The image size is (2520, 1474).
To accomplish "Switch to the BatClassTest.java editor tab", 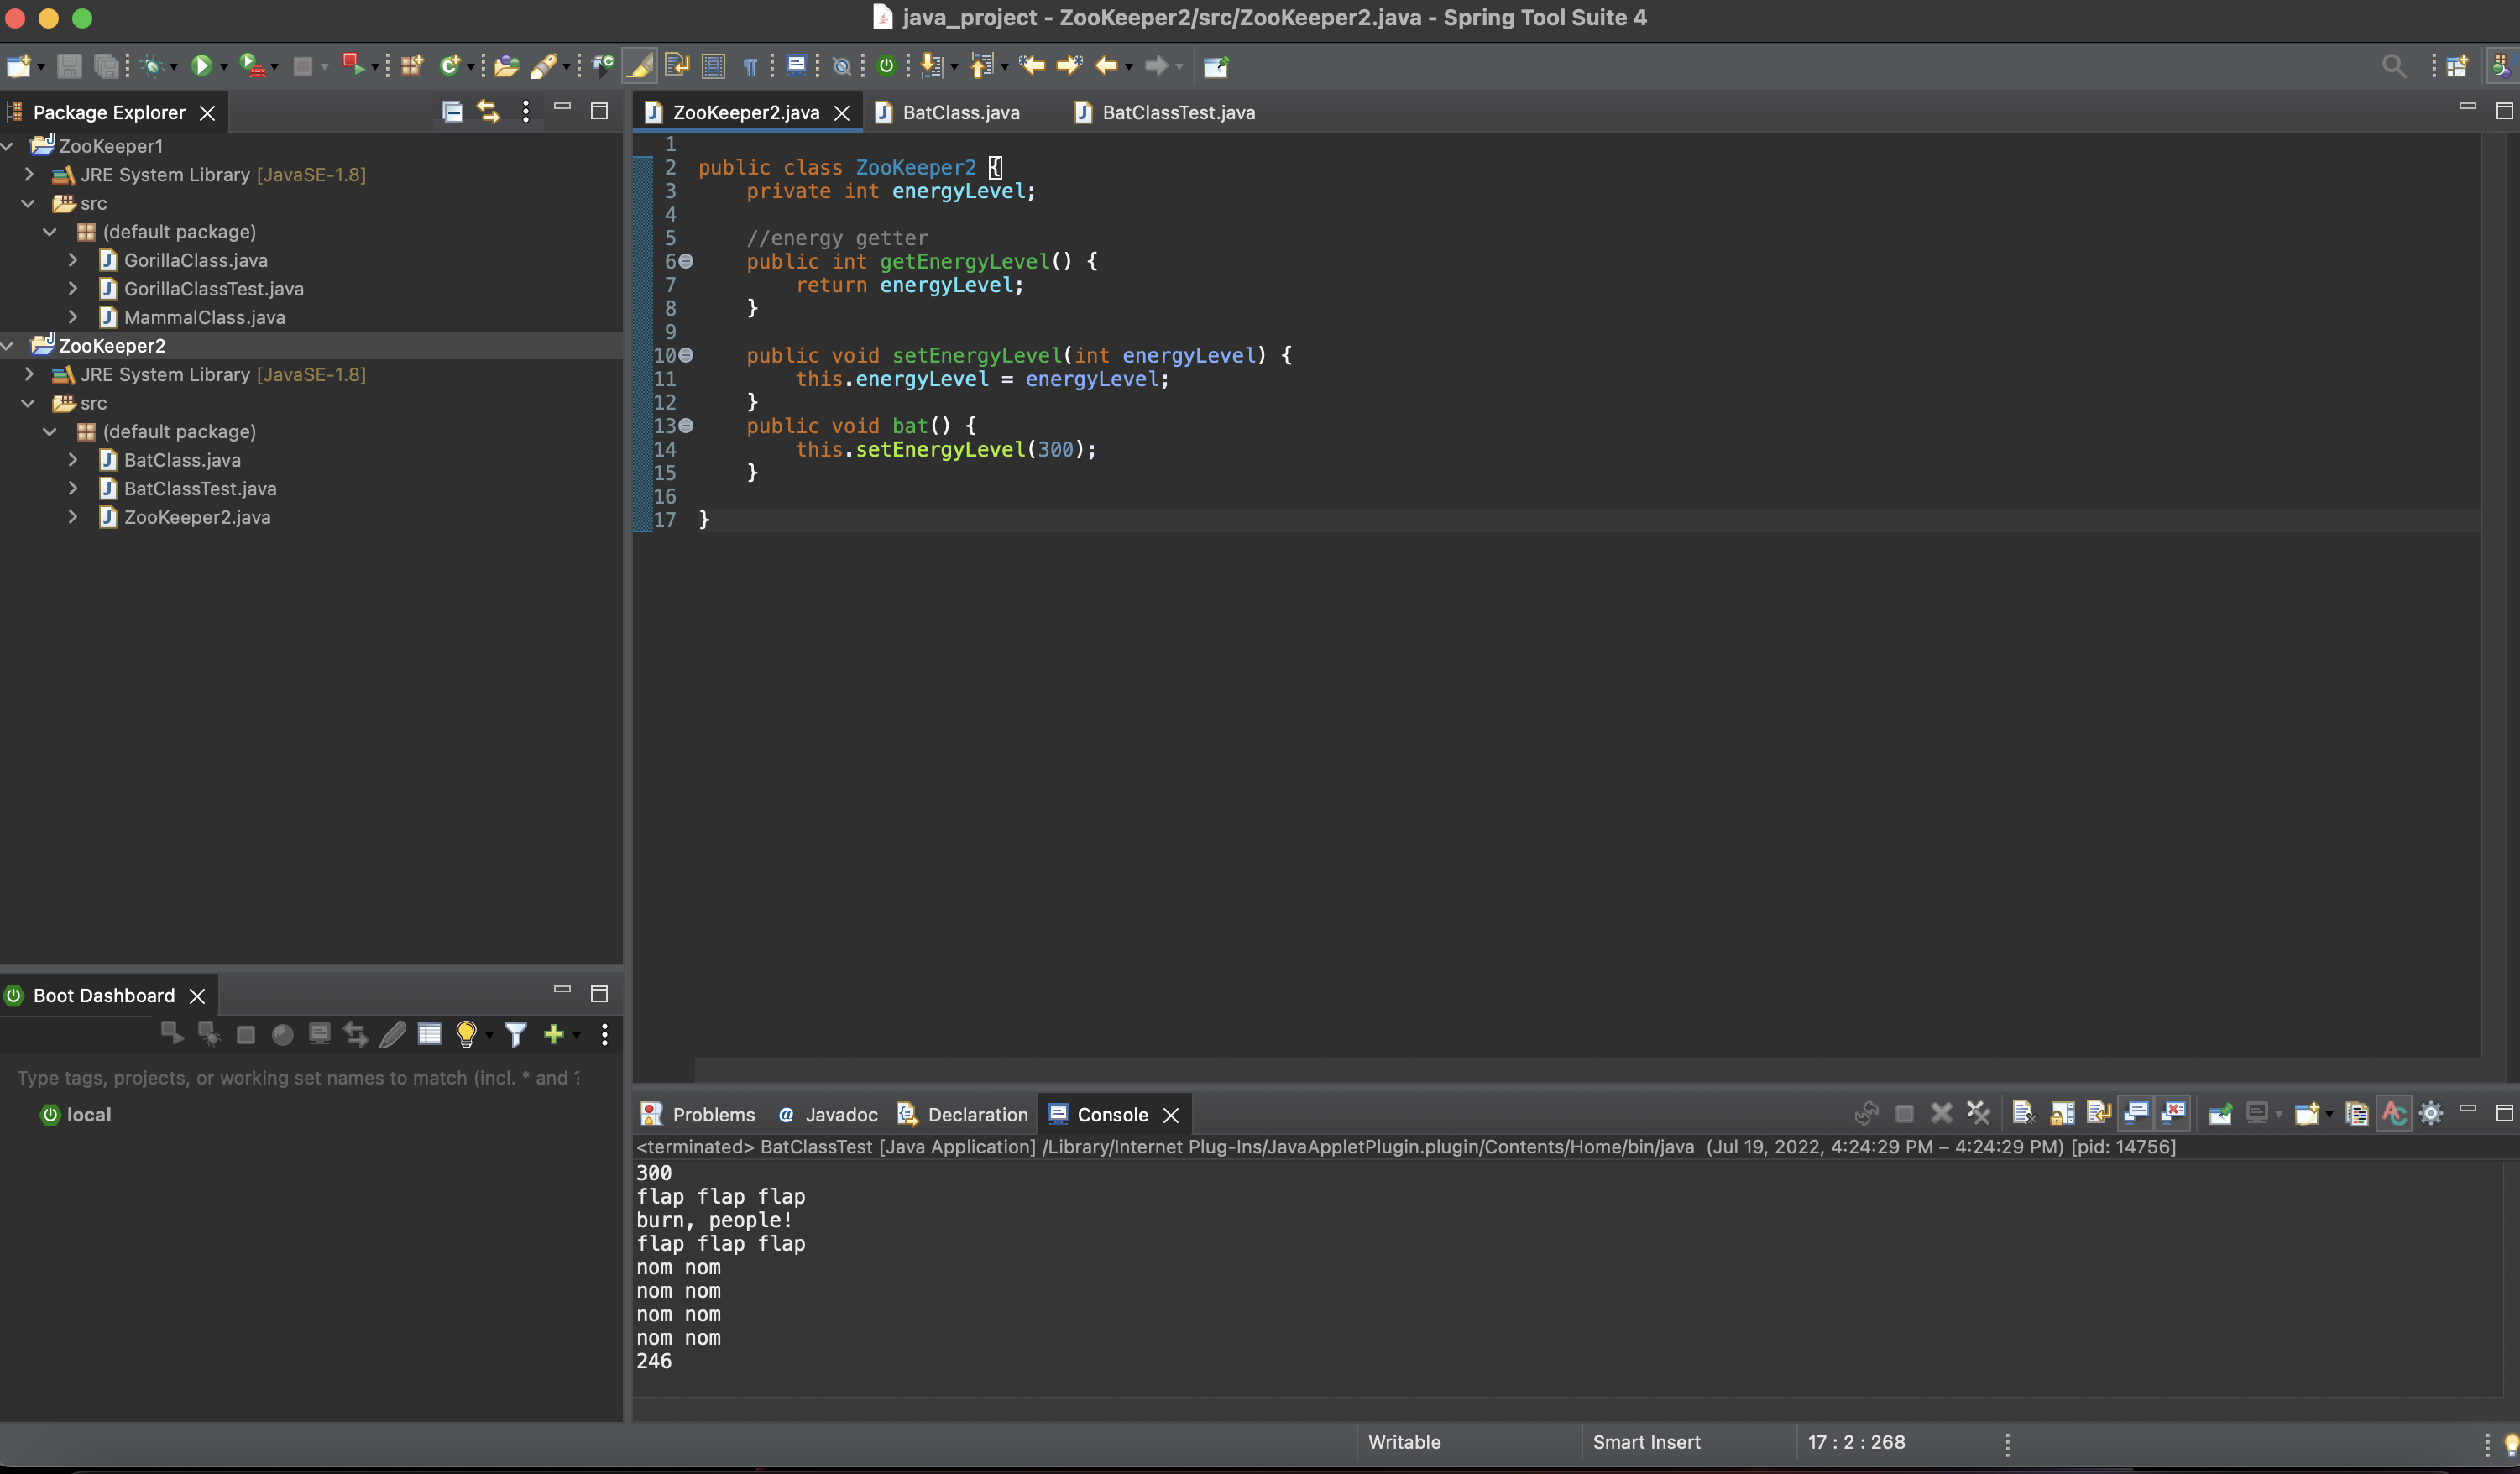I will (x=1165, y=112).
